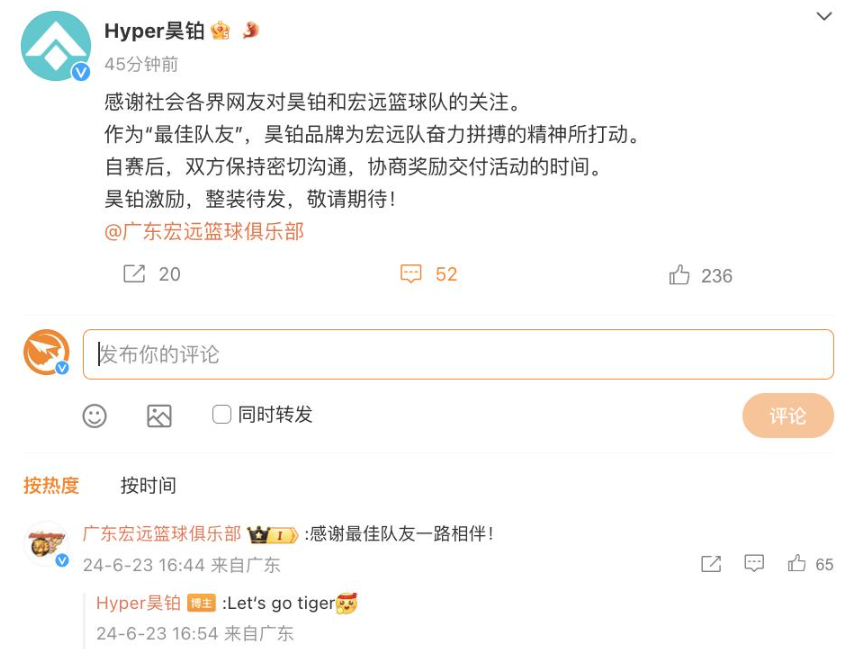
Task: Open the emoji picker for comments
Action: (x=94, y=416)
